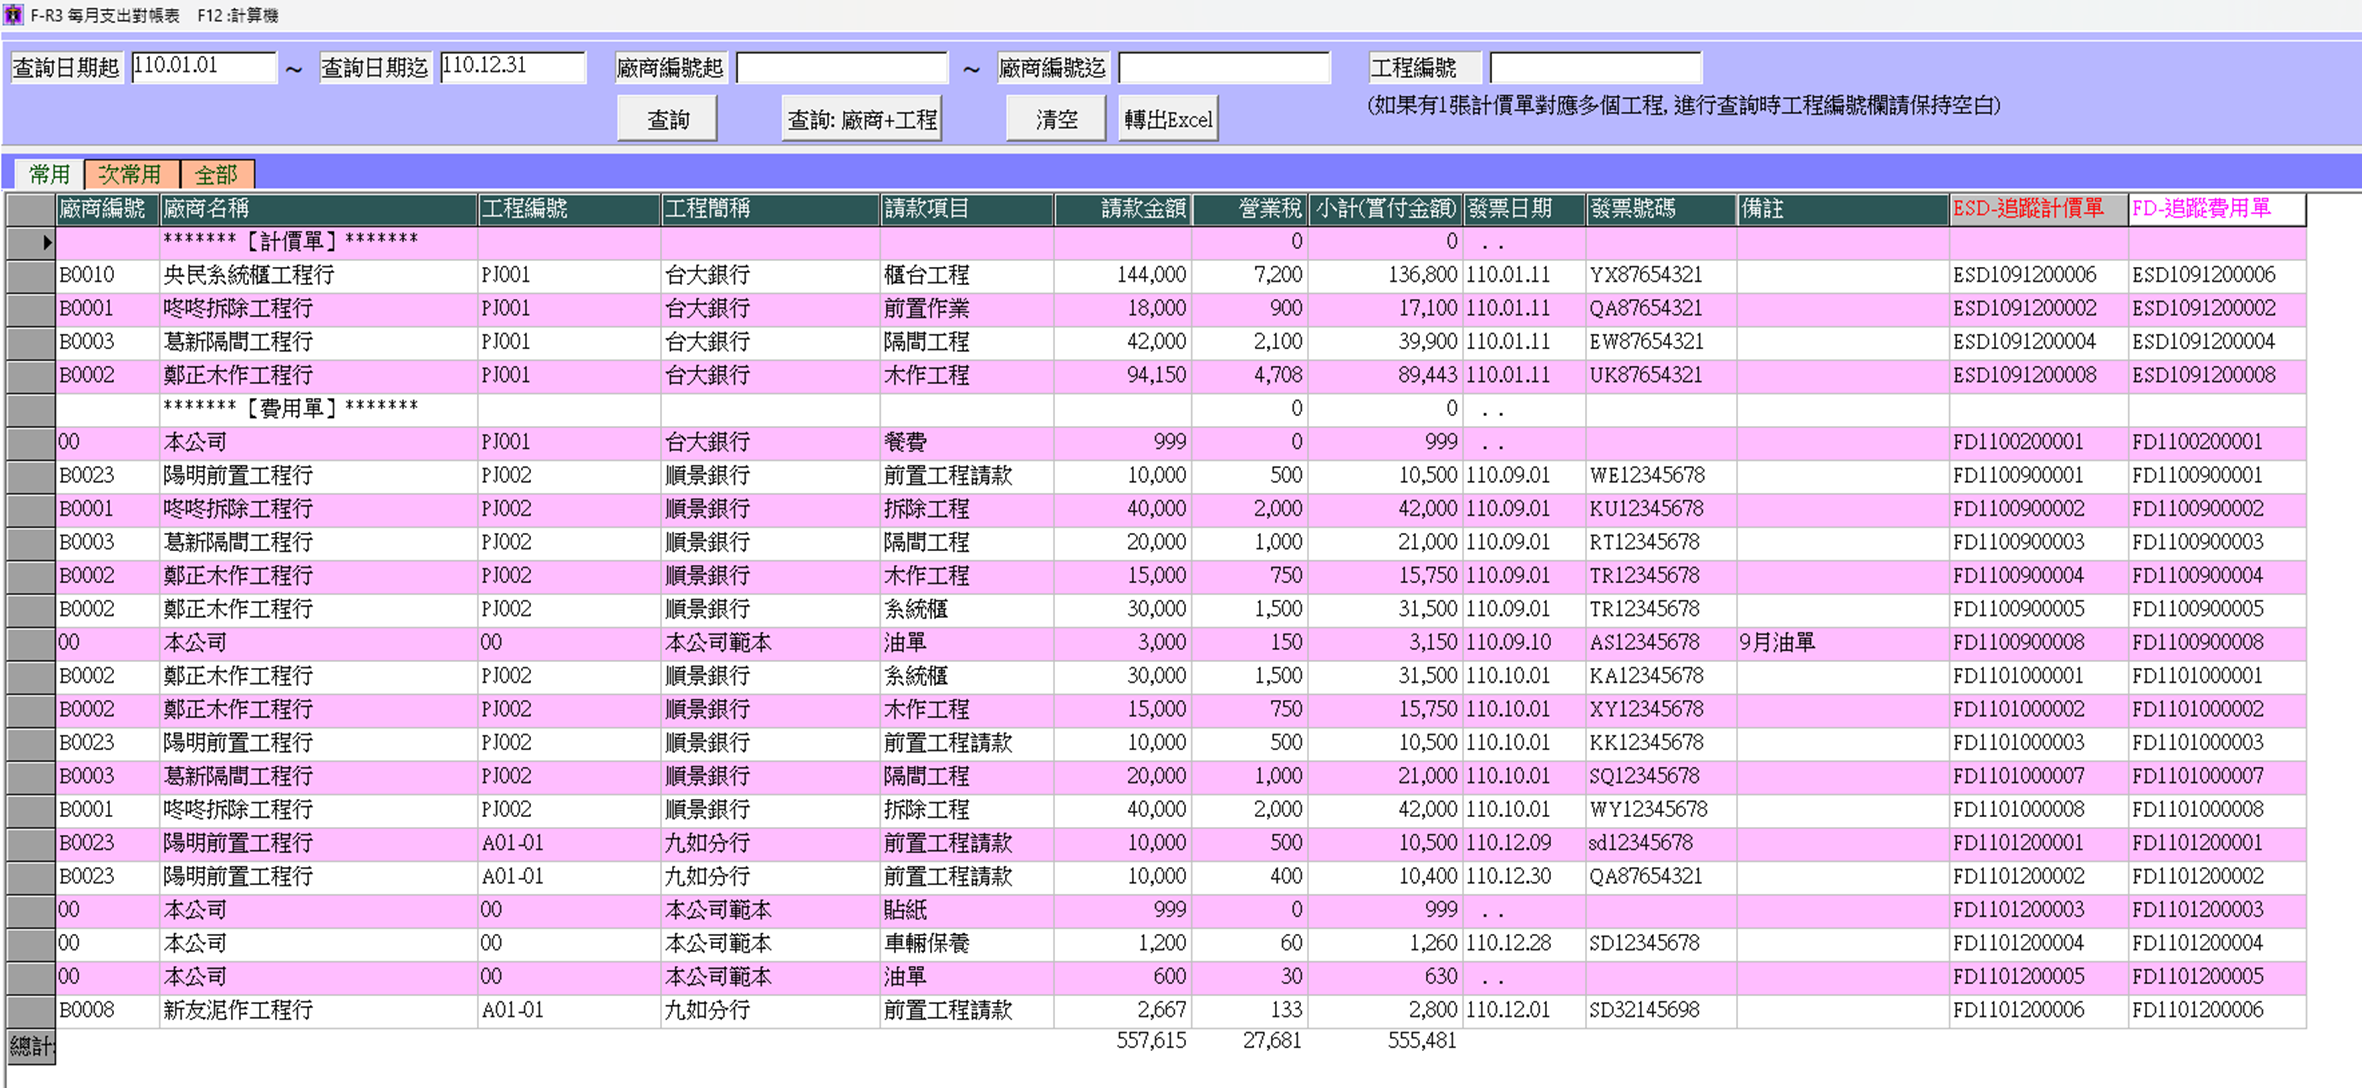Click invoice number sd12345678
The image size is (2362, 1088).
(x=1661, y=843)
